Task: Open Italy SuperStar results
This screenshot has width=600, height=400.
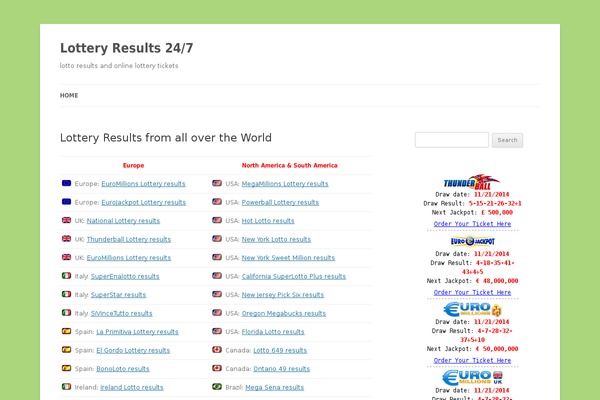Action: click(118, 295)
